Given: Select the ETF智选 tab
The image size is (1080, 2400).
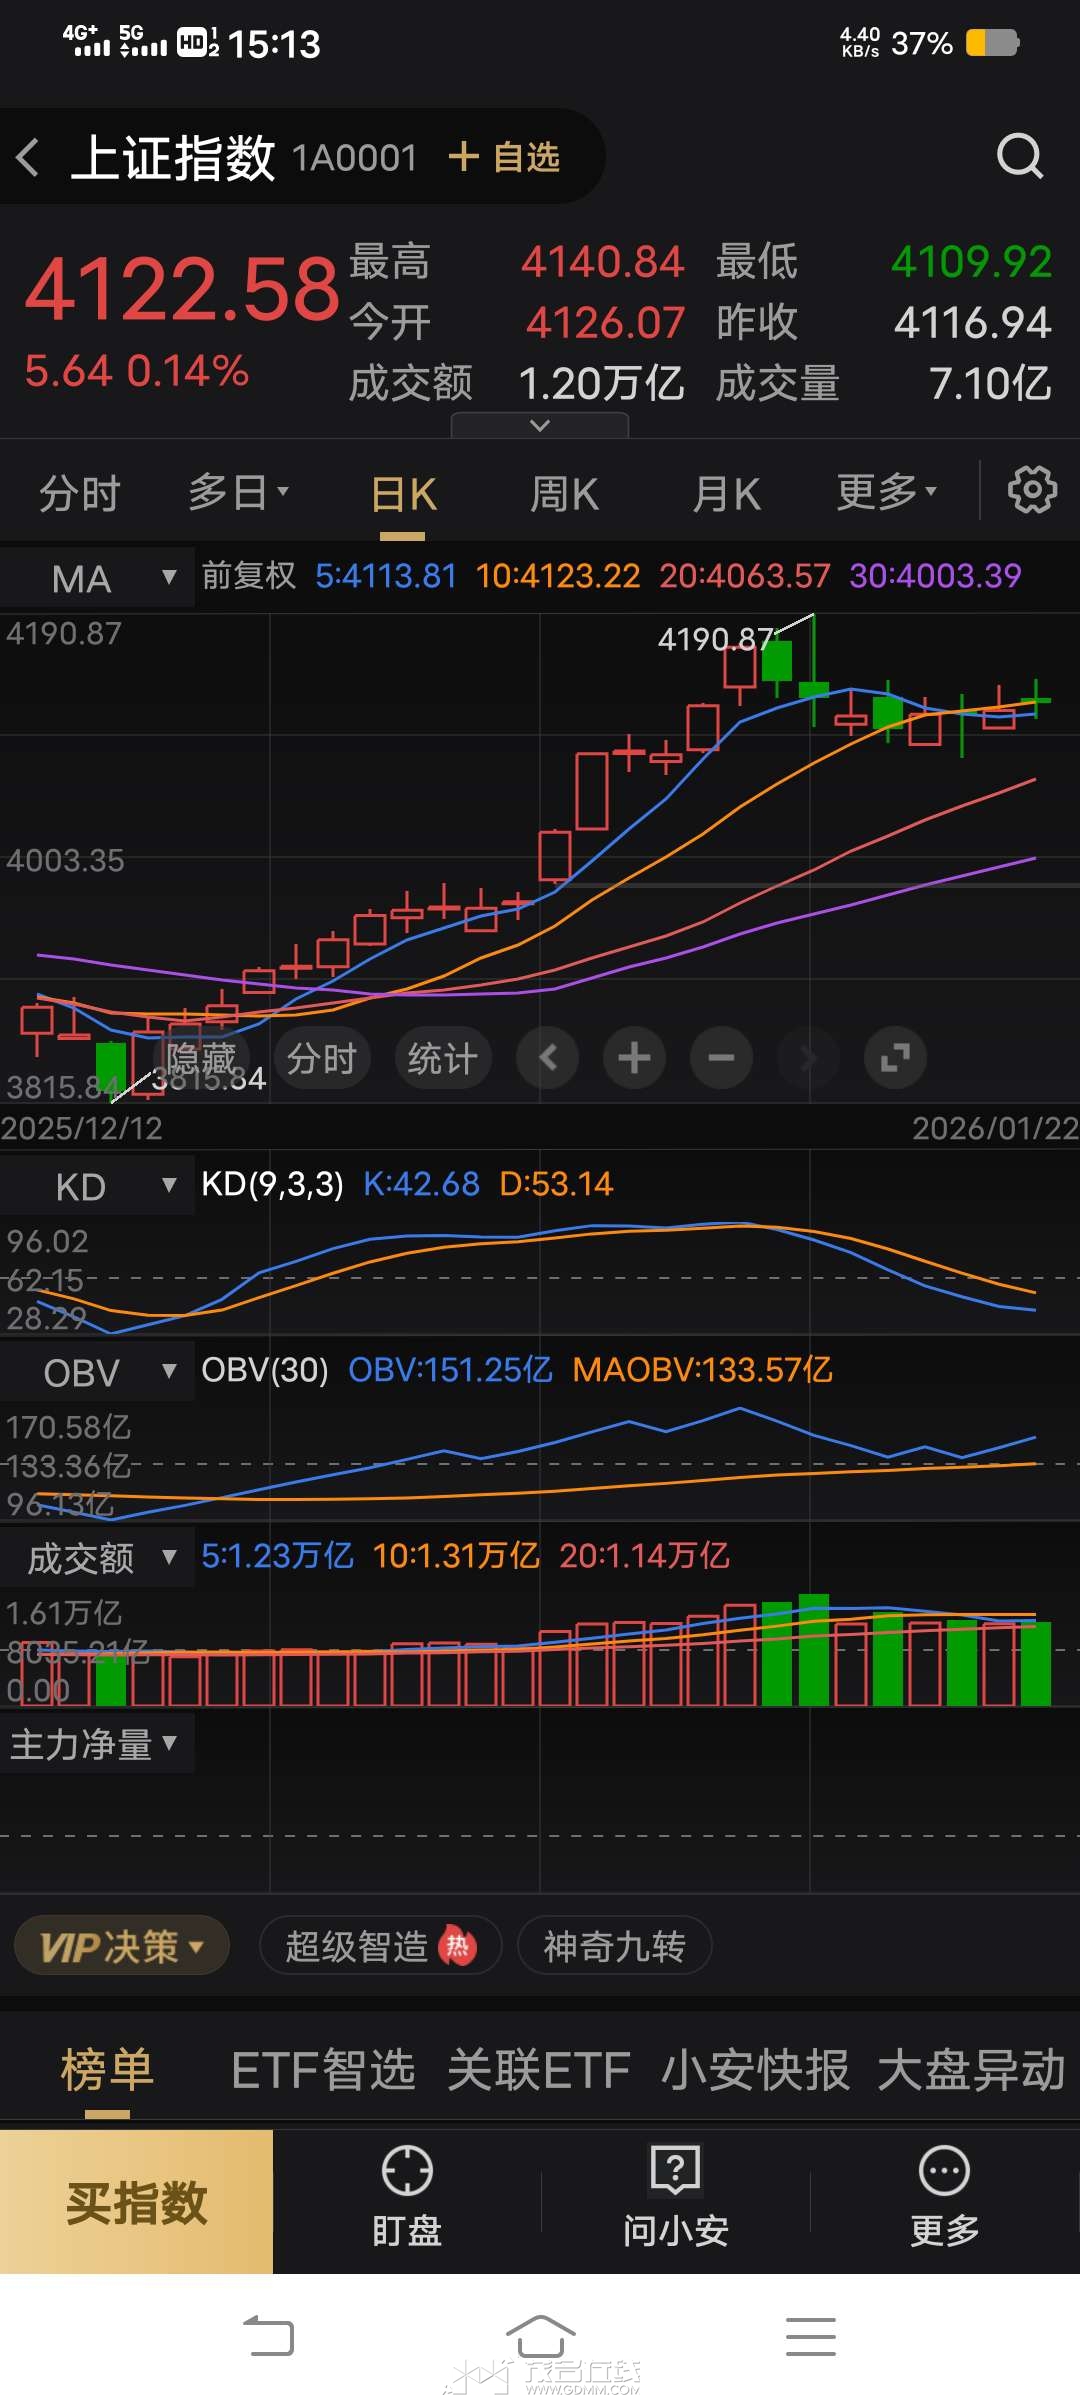Looking at the screenshot, I should click(x=323, y=2070).
